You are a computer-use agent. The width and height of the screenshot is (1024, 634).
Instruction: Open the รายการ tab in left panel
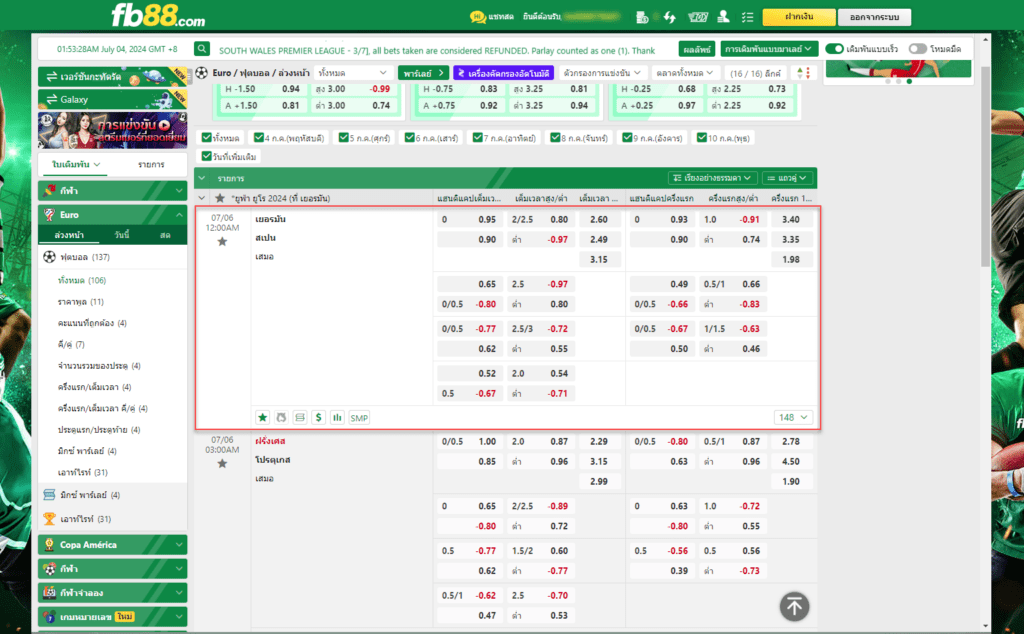151,165
